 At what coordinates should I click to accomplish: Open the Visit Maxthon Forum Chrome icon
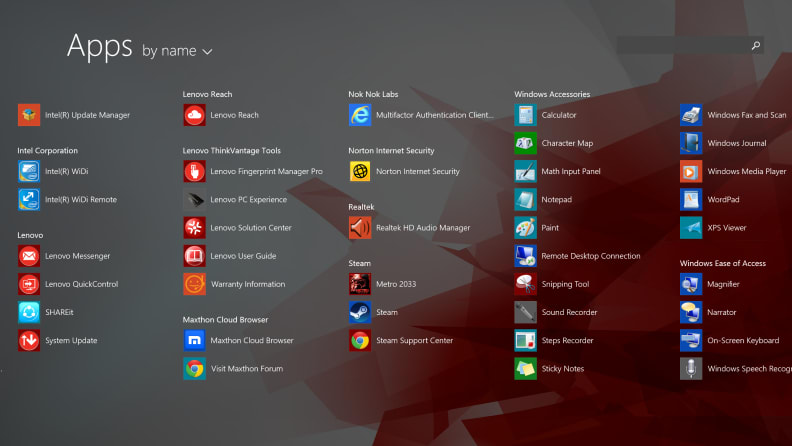[194, 369]
